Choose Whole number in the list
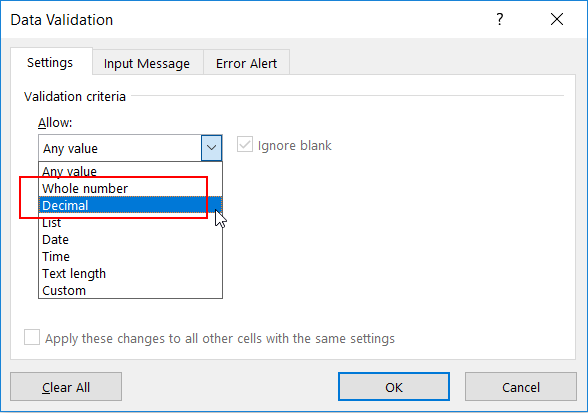The height and width of the screenshot is (413, 588). click(x=130, y=188)
